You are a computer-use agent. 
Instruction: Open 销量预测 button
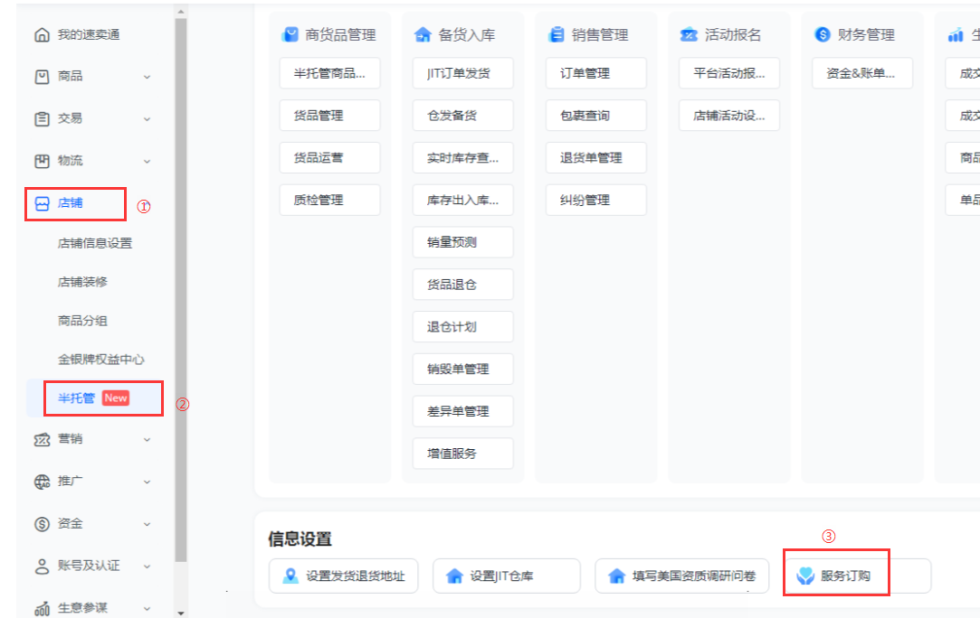pos(462,242)
